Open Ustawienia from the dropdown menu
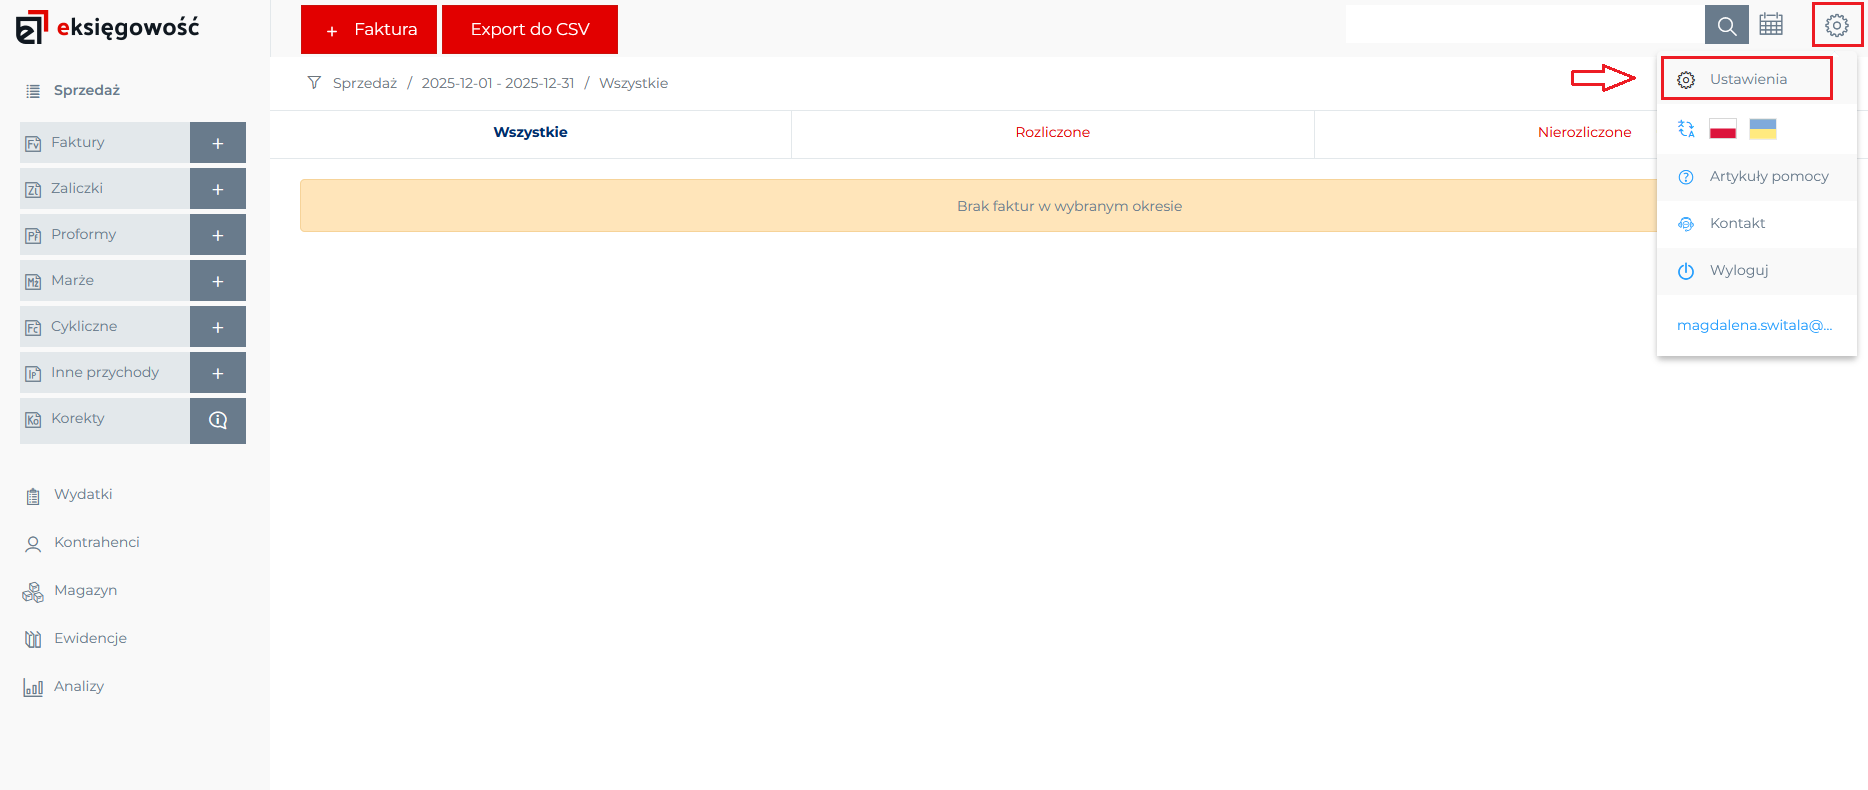Screen dimensions: 1868x790 pyautogui.click(x=1747, y=79)
